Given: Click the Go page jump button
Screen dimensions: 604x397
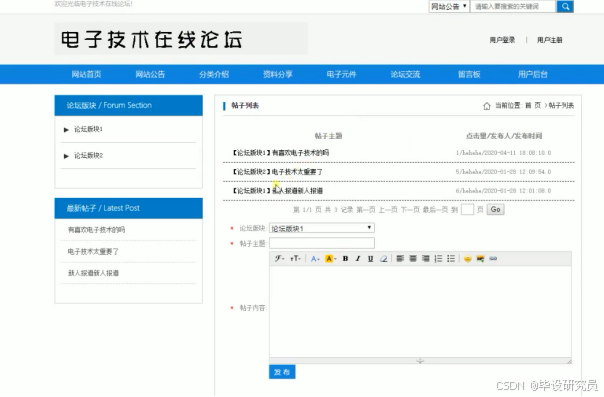Looking at the screenshot, I should (495, 209).
